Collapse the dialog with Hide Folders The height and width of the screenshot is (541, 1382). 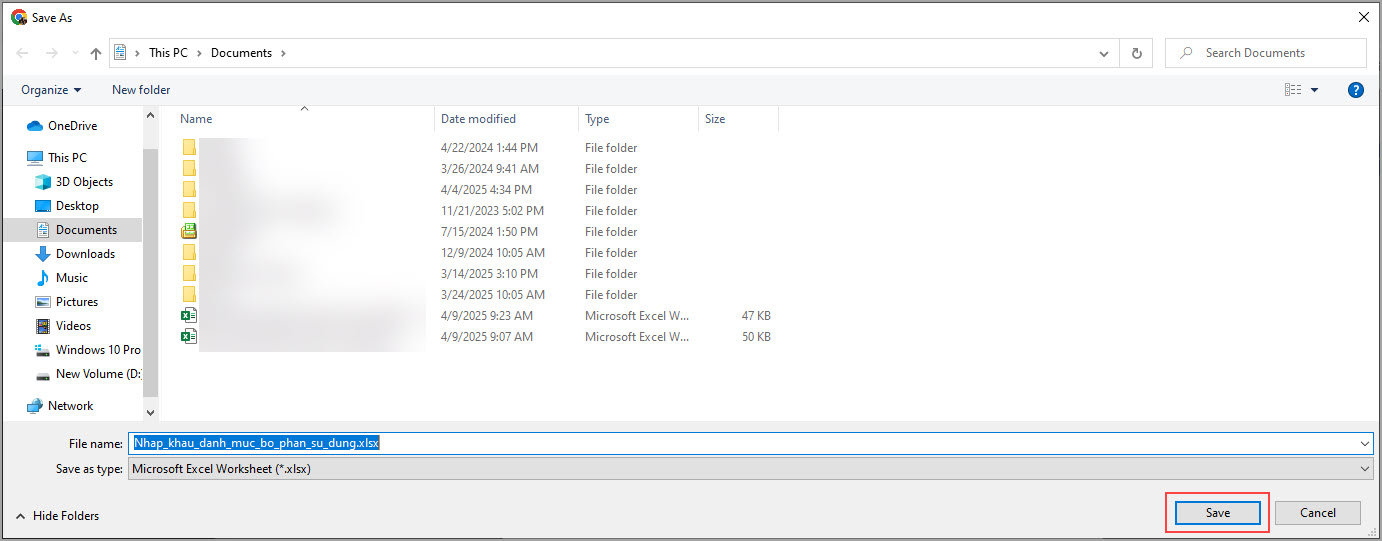pyautogui.click(x=58, y=516)
